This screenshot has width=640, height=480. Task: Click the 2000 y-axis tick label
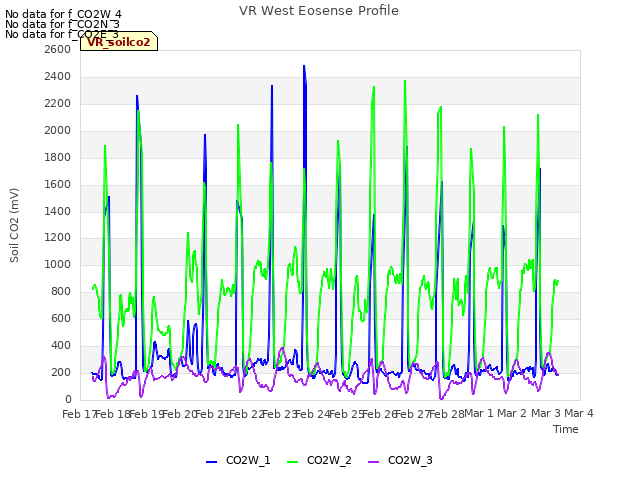[x=58, y=130]
